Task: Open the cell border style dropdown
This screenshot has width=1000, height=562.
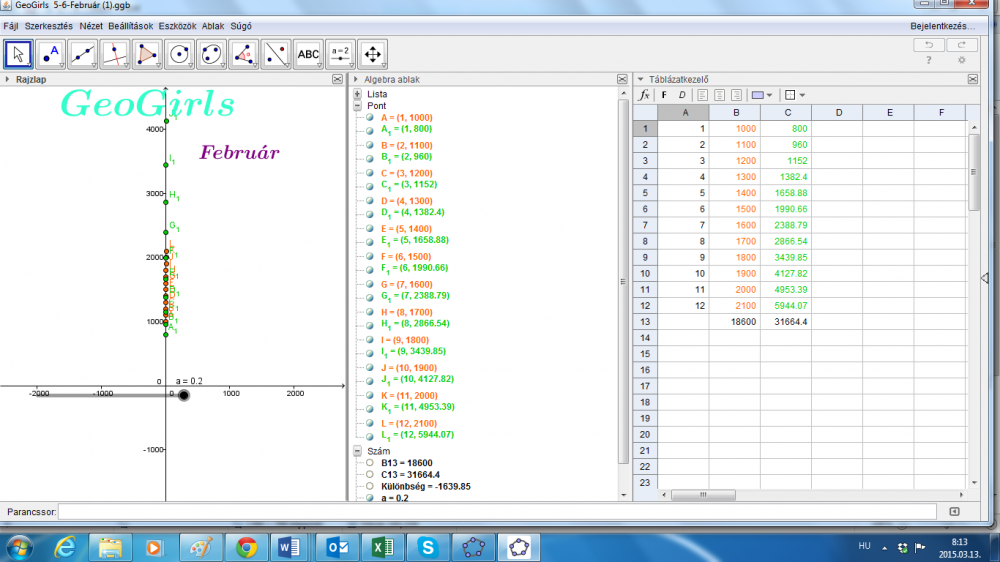Action: tap(795, 95)
